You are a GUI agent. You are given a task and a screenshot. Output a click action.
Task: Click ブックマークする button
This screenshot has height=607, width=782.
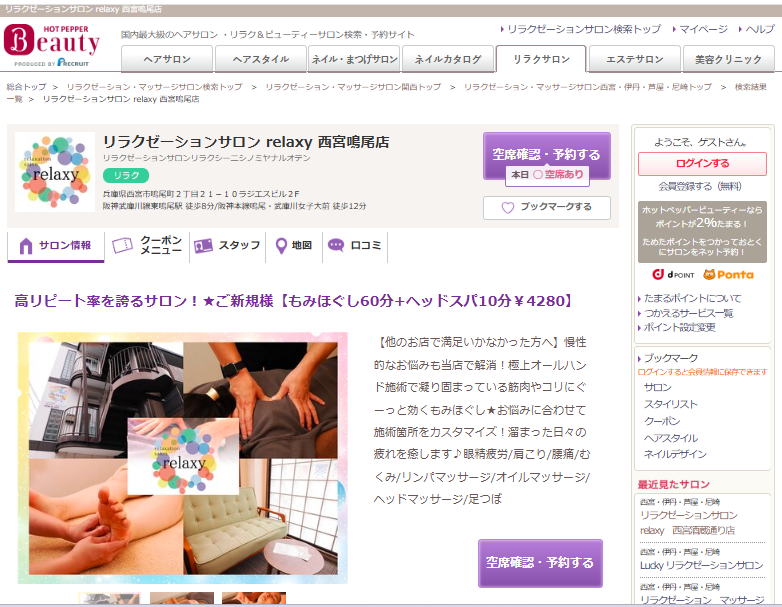(547, 207)
